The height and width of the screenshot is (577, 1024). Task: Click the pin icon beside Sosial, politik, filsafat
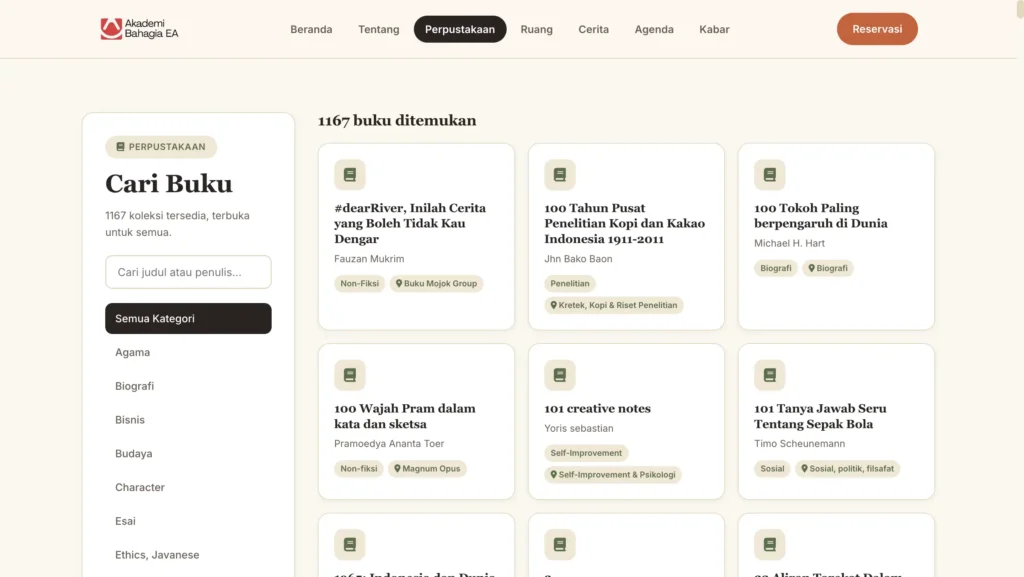805,469
